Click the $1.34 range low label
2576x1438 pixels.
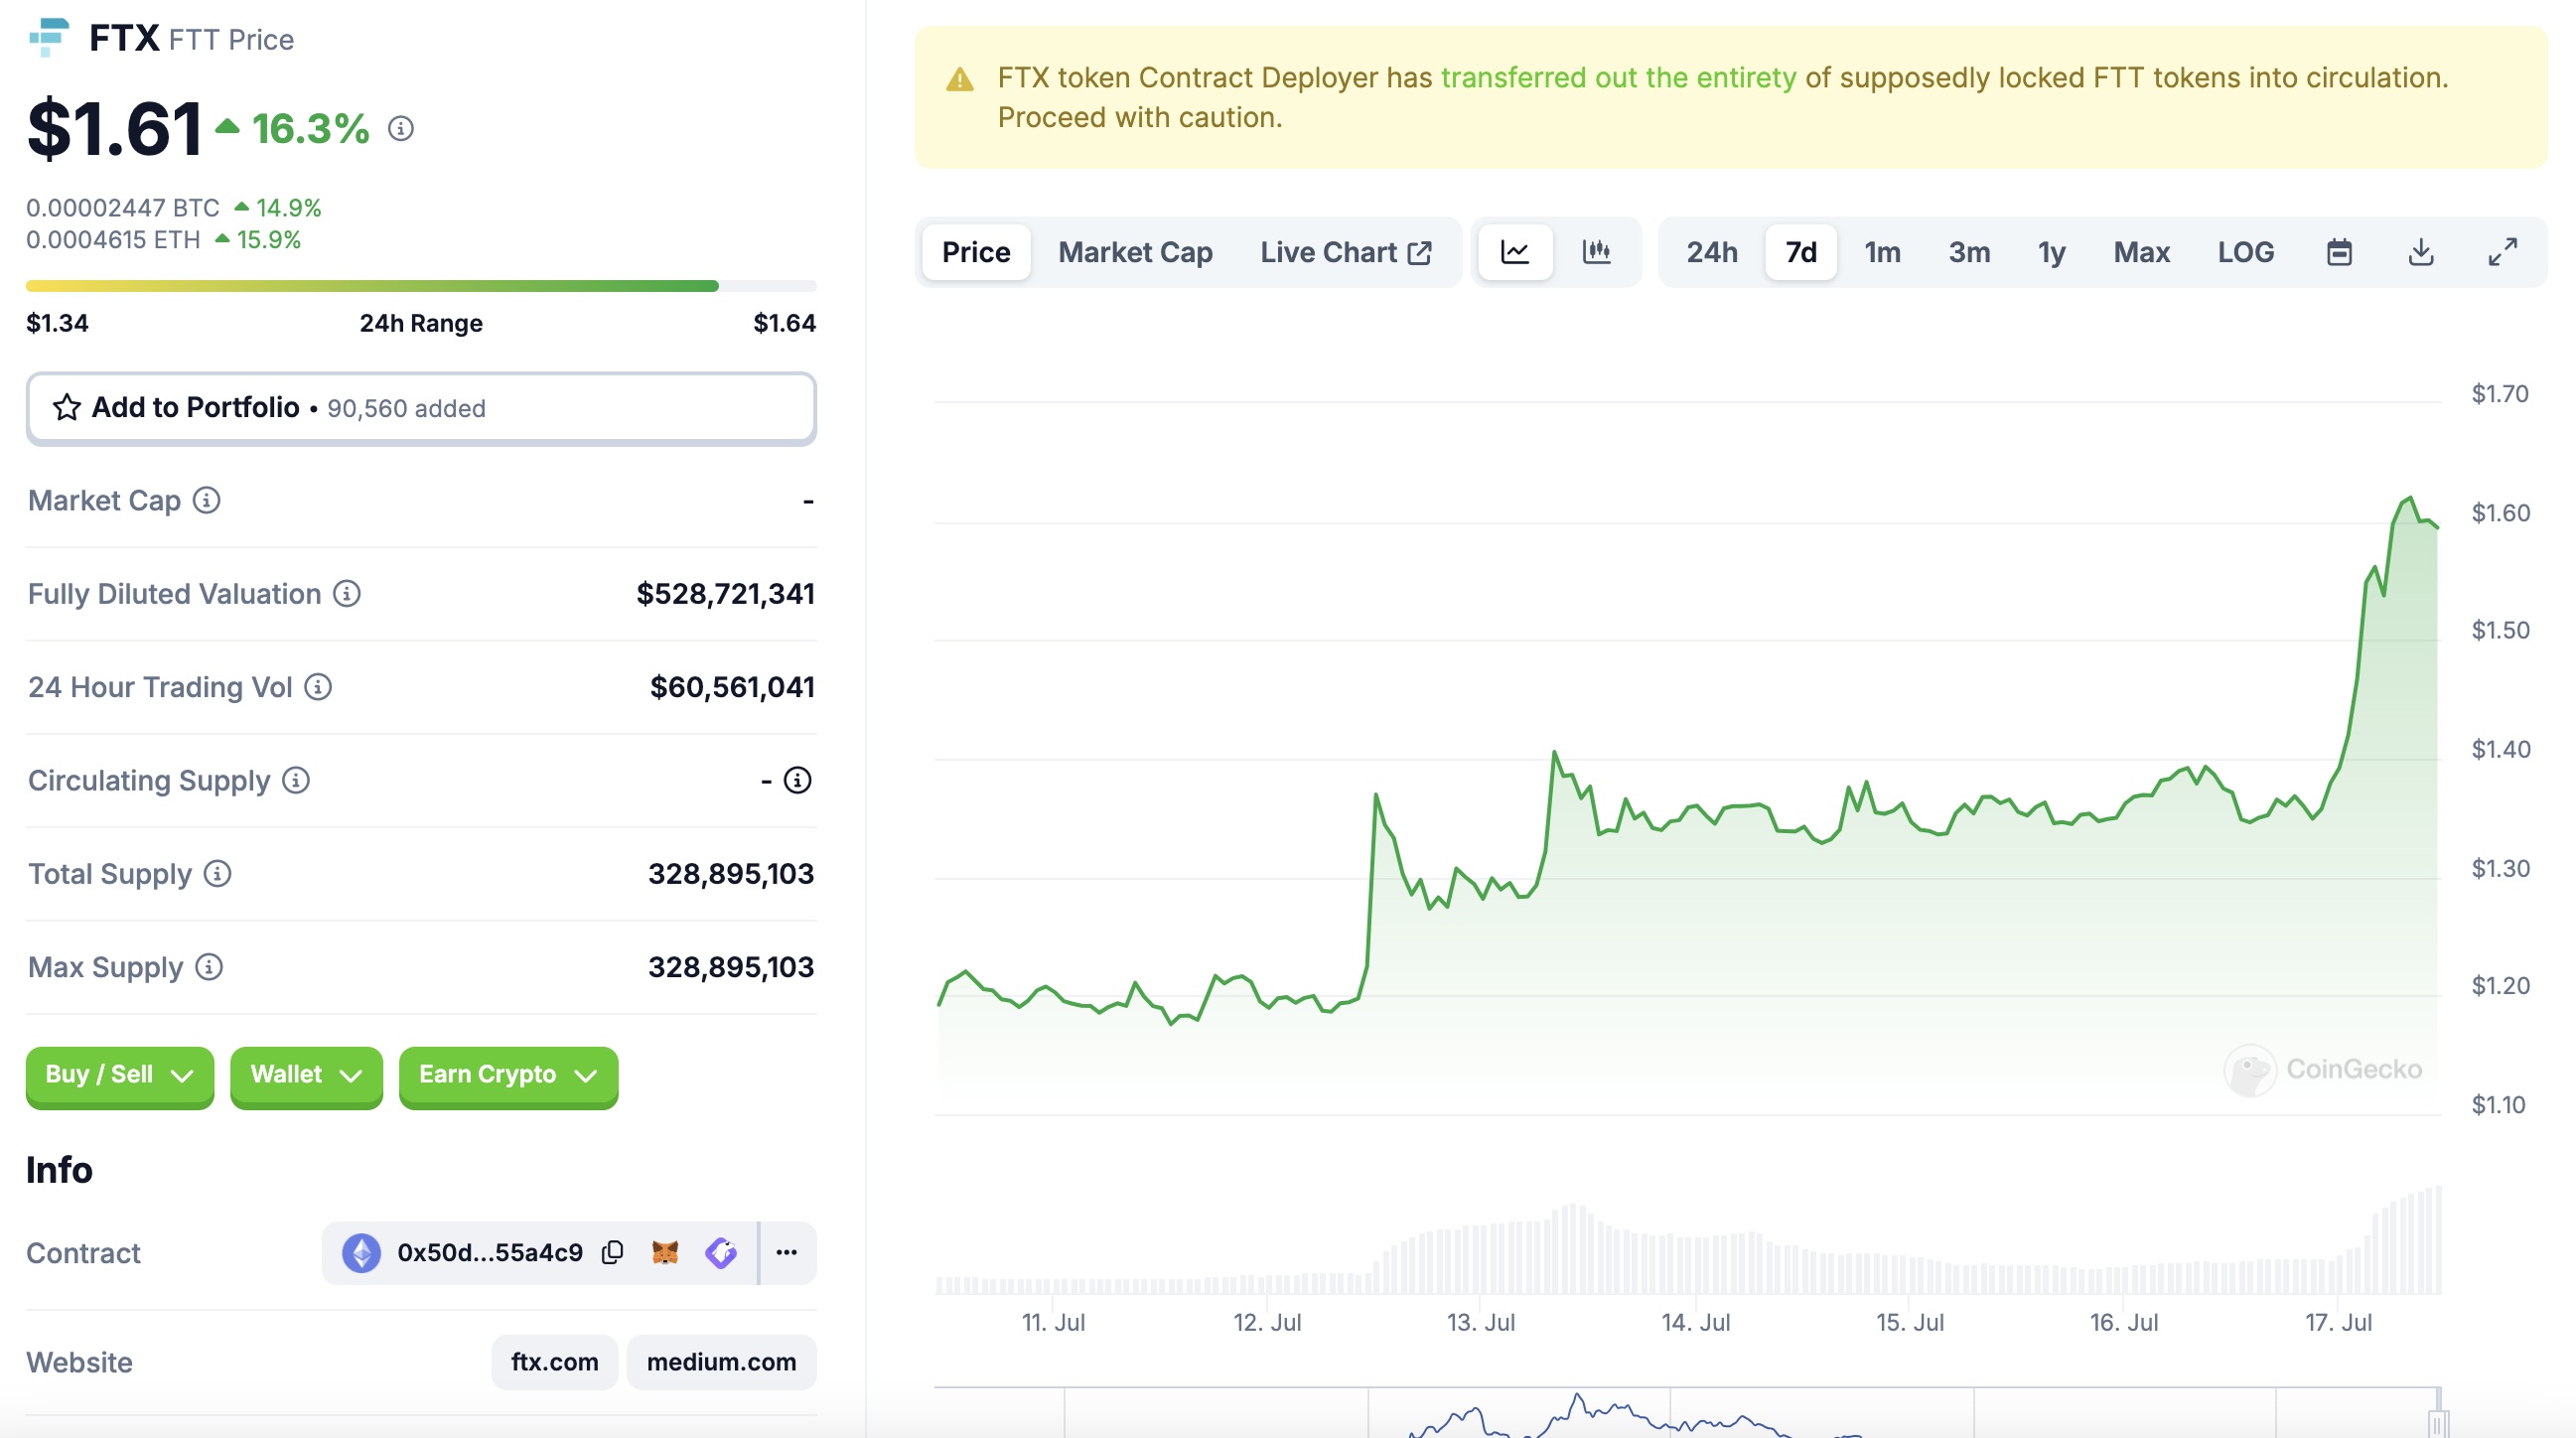click(x=58, y=323)
